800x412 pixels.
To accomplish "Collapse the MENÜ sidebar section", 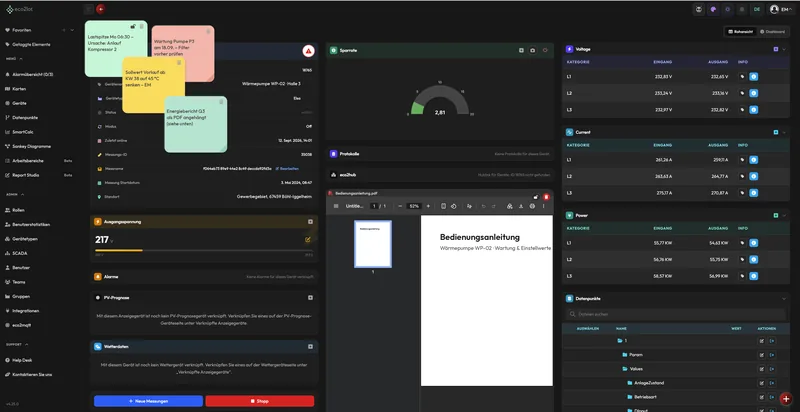I will [20, 59].
